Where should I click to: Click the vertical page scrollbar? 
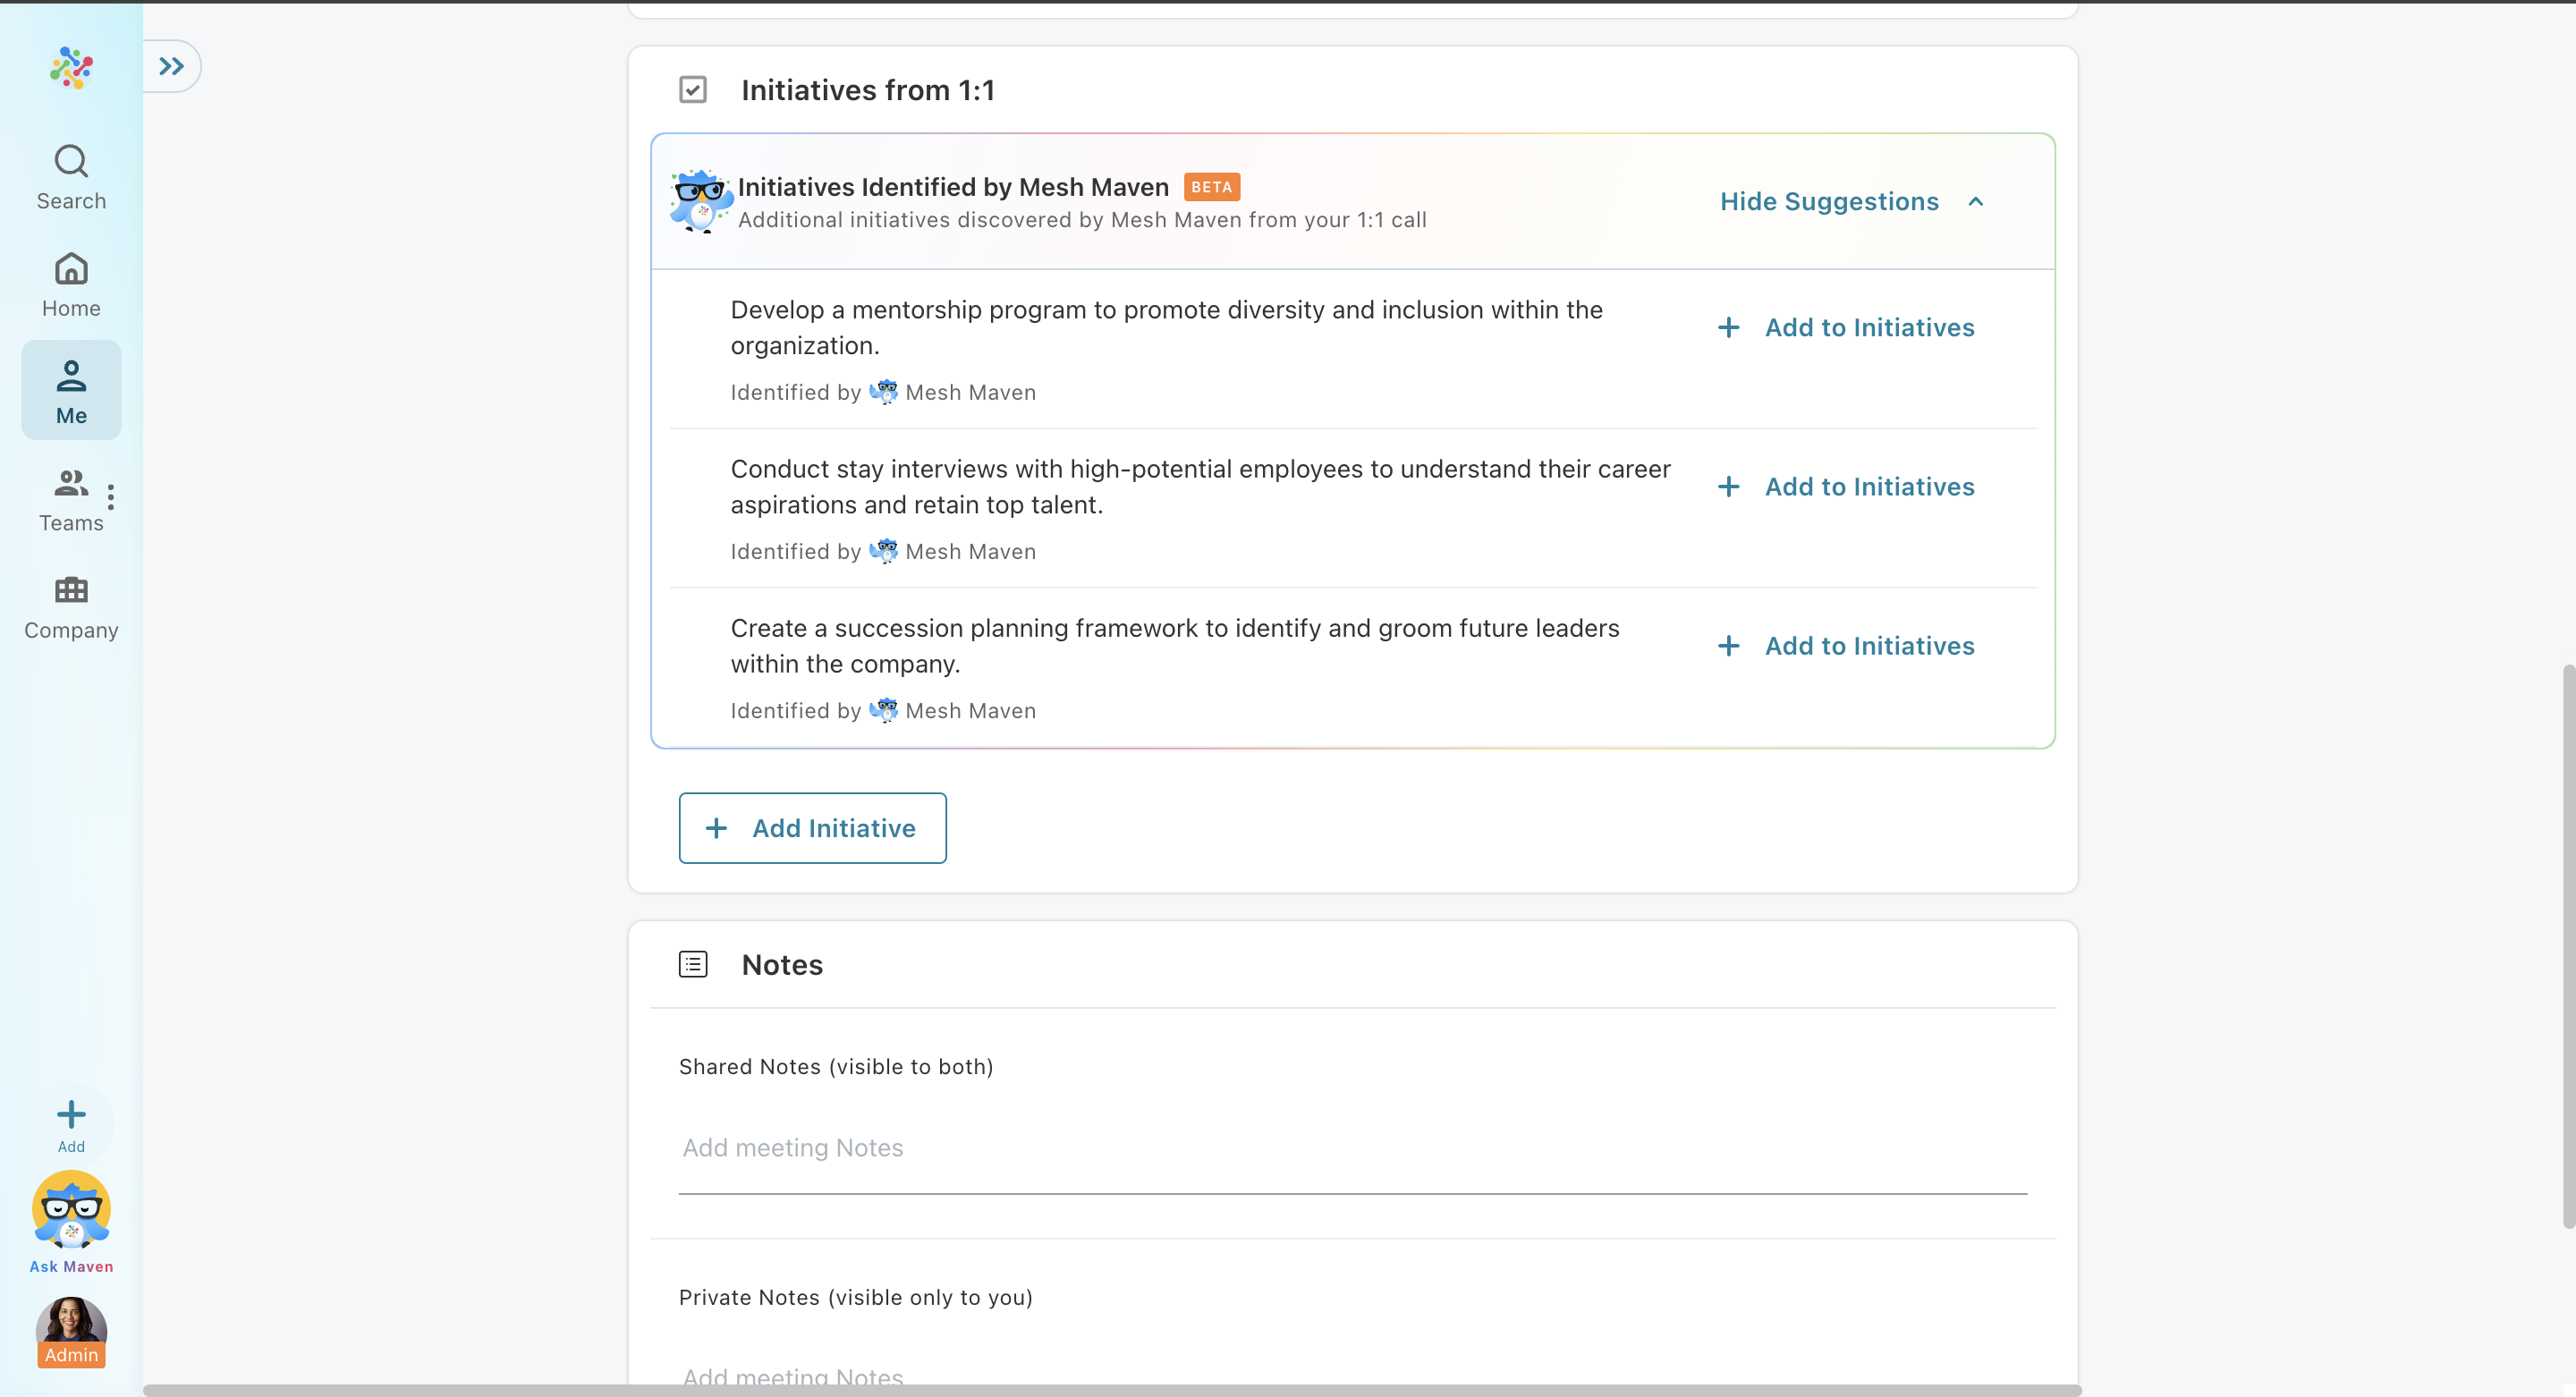click(2567, 945)
